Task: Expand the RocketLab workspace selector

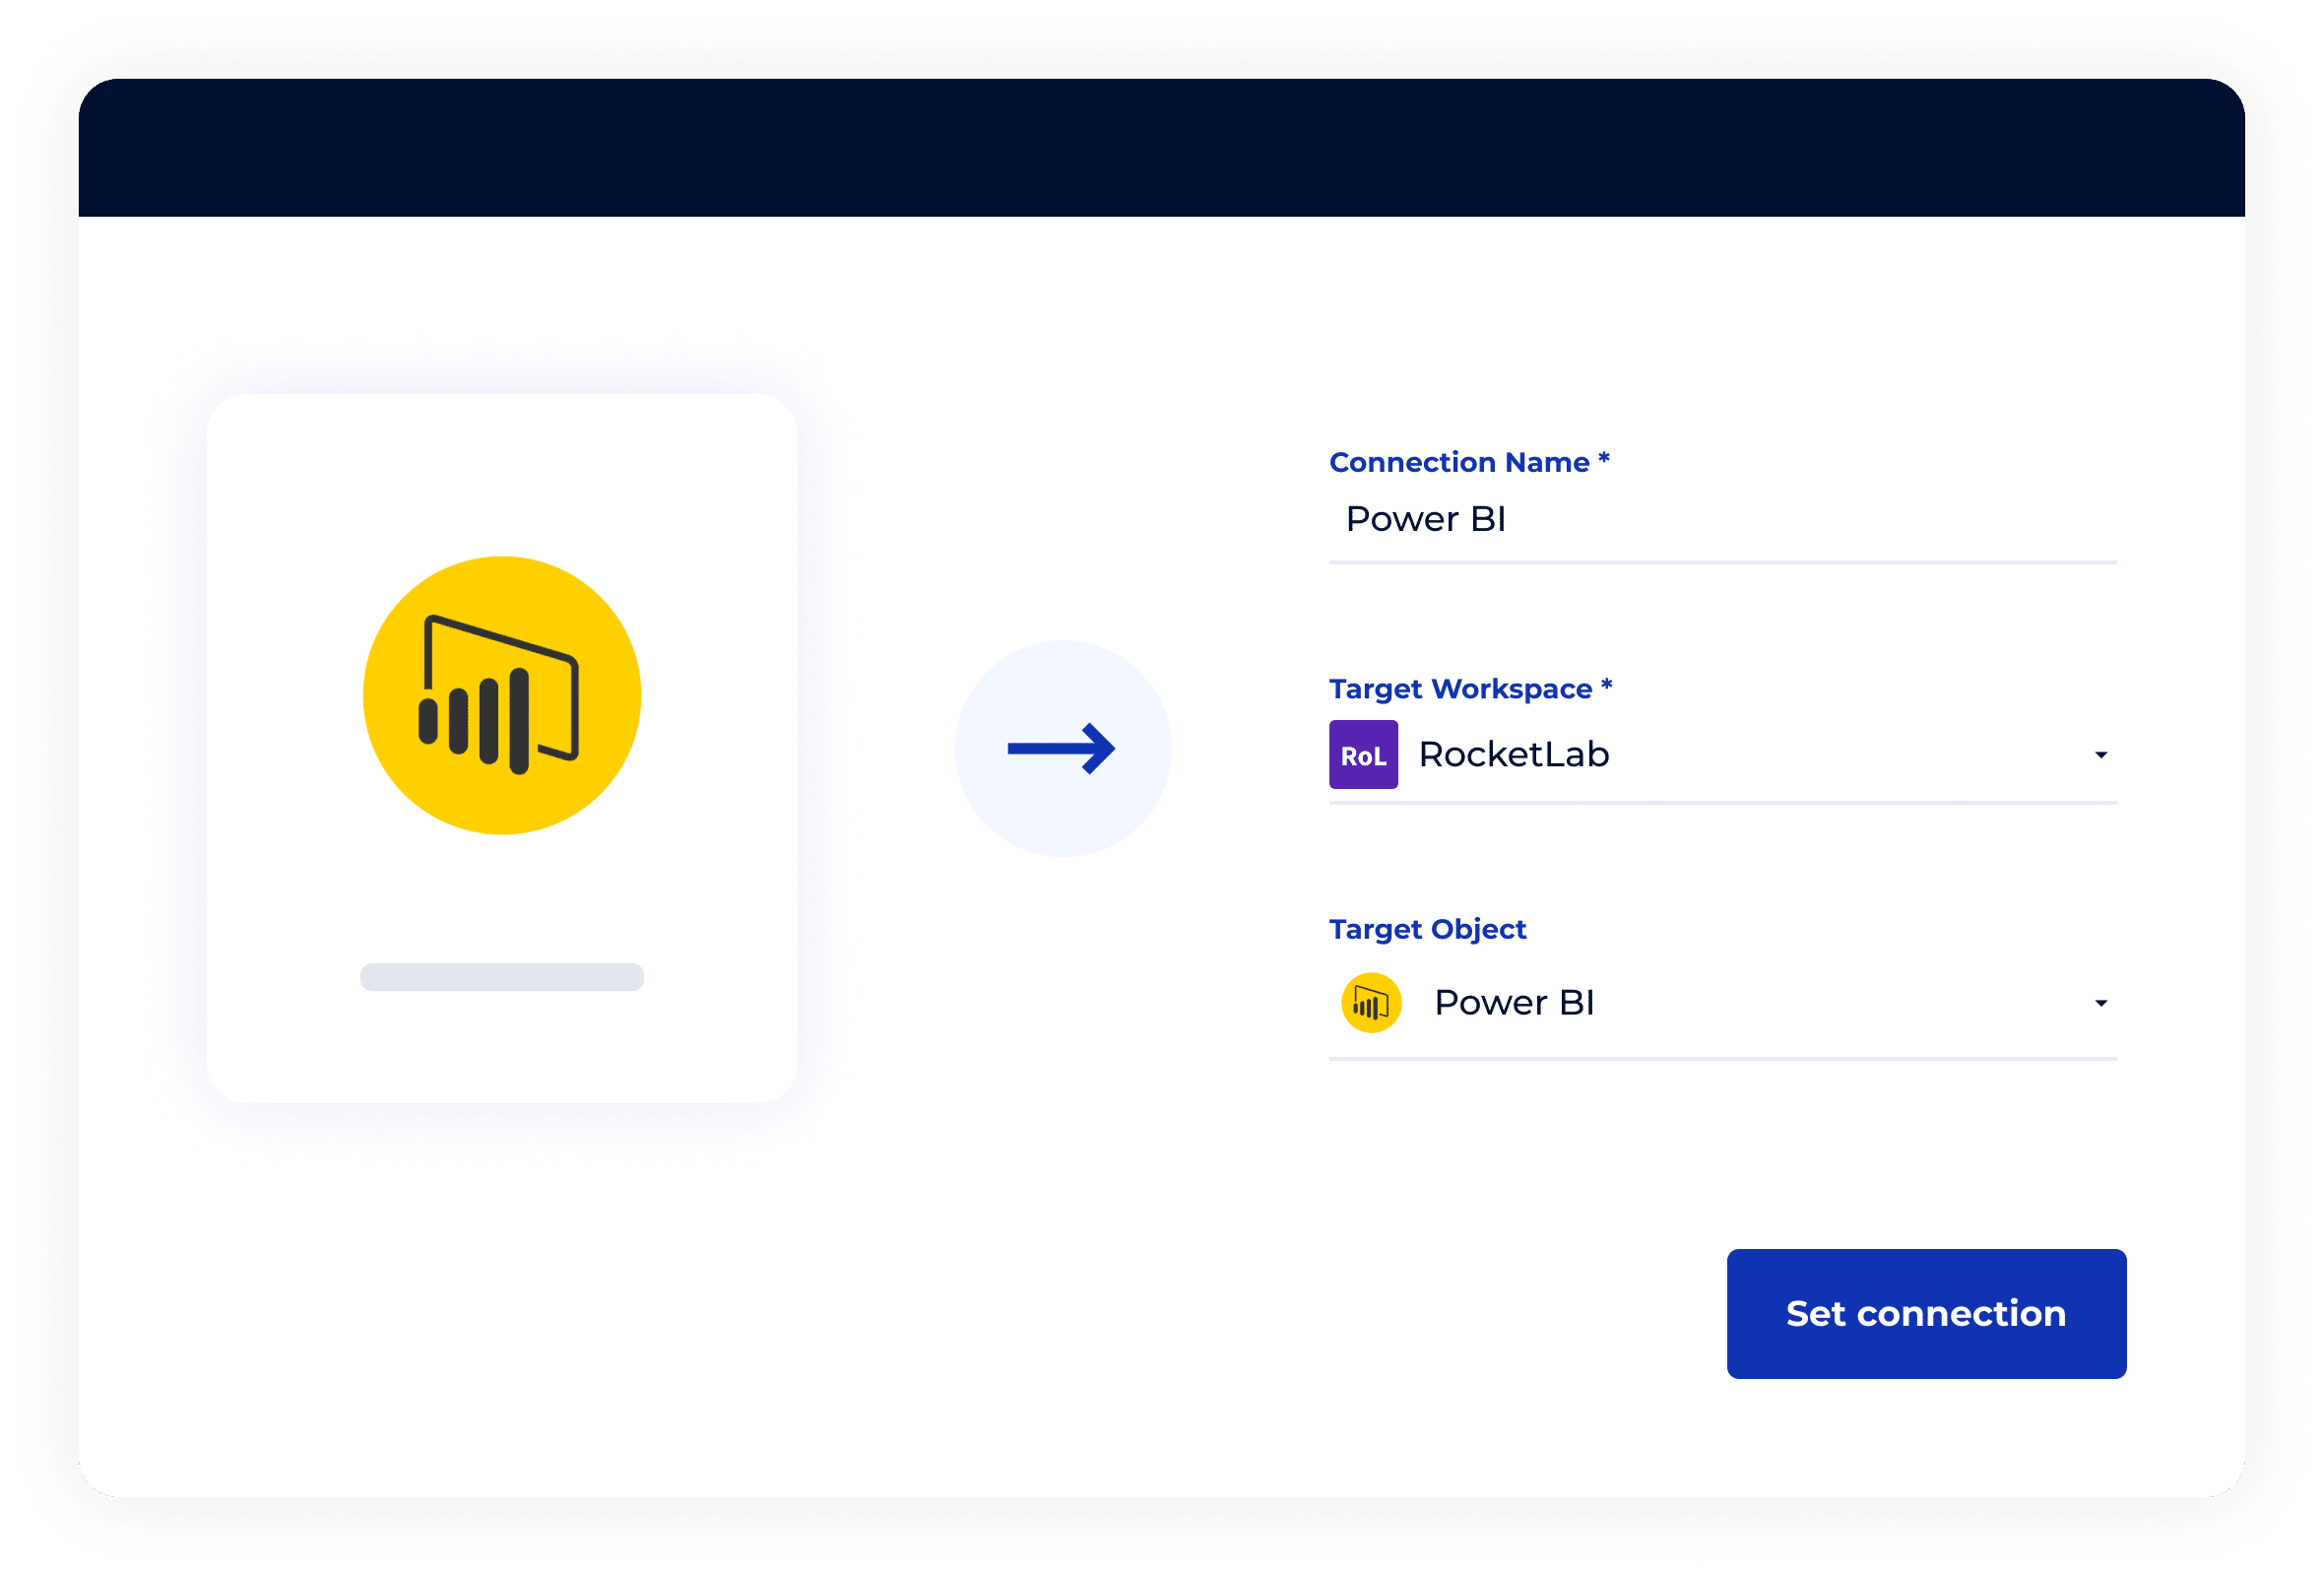Action: (x=2100, y=754)
